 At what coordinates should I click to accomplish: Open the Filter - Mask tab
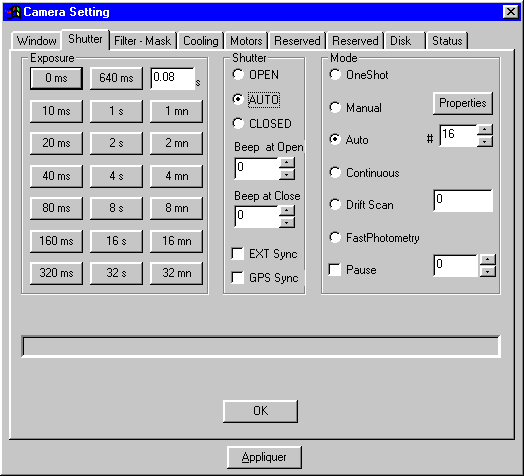coord(143,41)
